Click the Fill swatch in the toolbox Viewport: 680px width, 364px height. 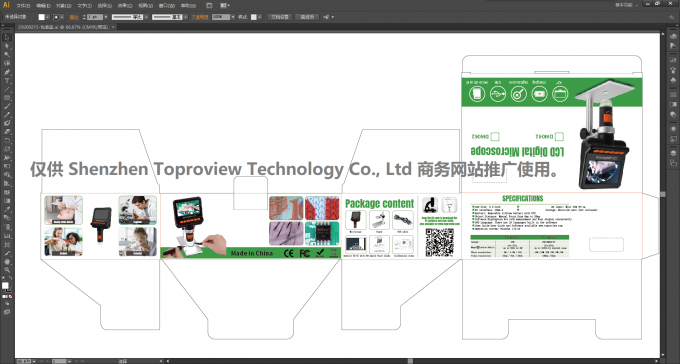(x=5, y=285)
